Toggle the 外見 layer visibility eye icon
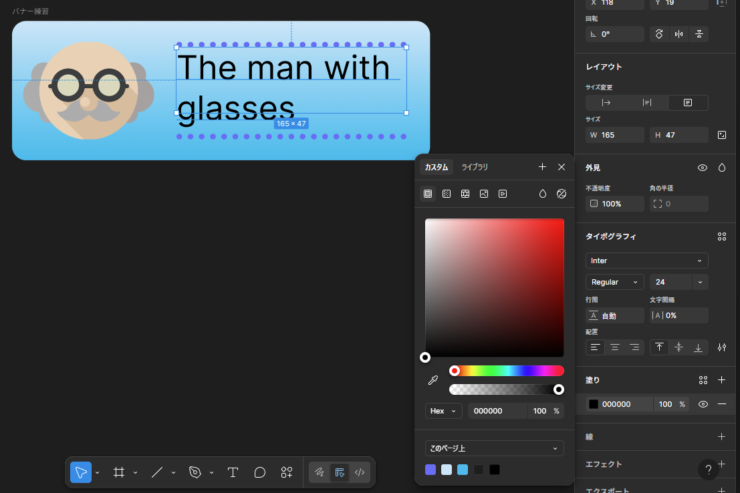The image size is (740, 493). [702, 168]
